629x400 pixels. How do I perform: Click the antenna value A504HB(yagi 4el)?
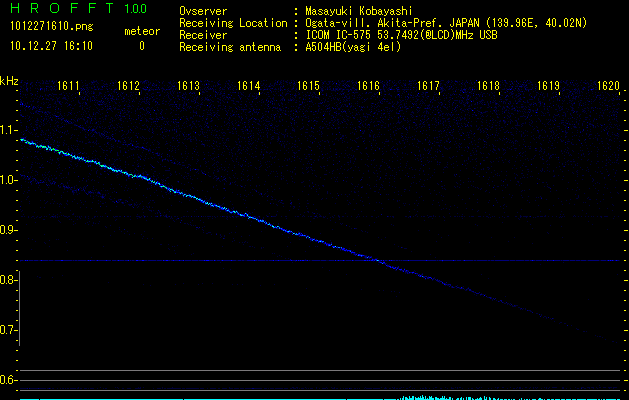coord(353,47)
